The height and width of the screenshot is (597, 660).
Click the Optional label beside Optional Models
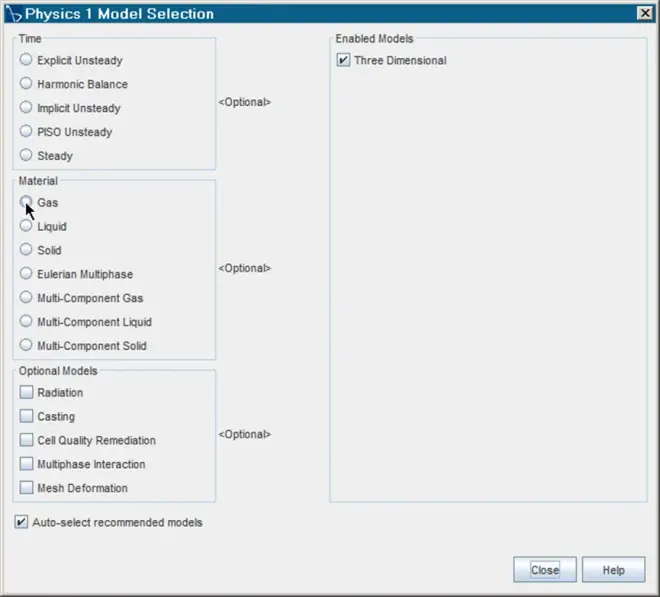(245, 434)
